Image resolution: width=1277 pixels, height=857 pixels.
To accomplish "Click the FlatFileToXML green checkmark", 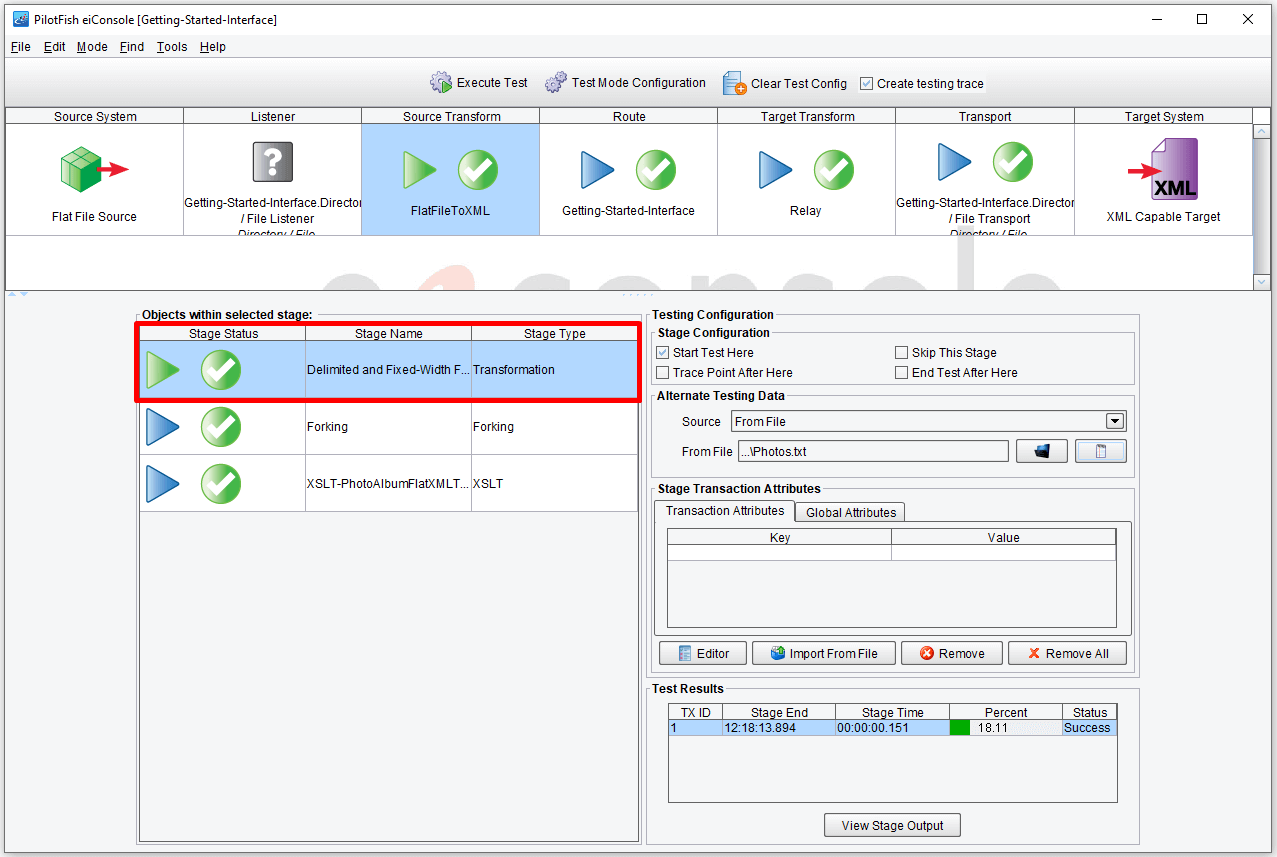I will [x=478, y=170].
